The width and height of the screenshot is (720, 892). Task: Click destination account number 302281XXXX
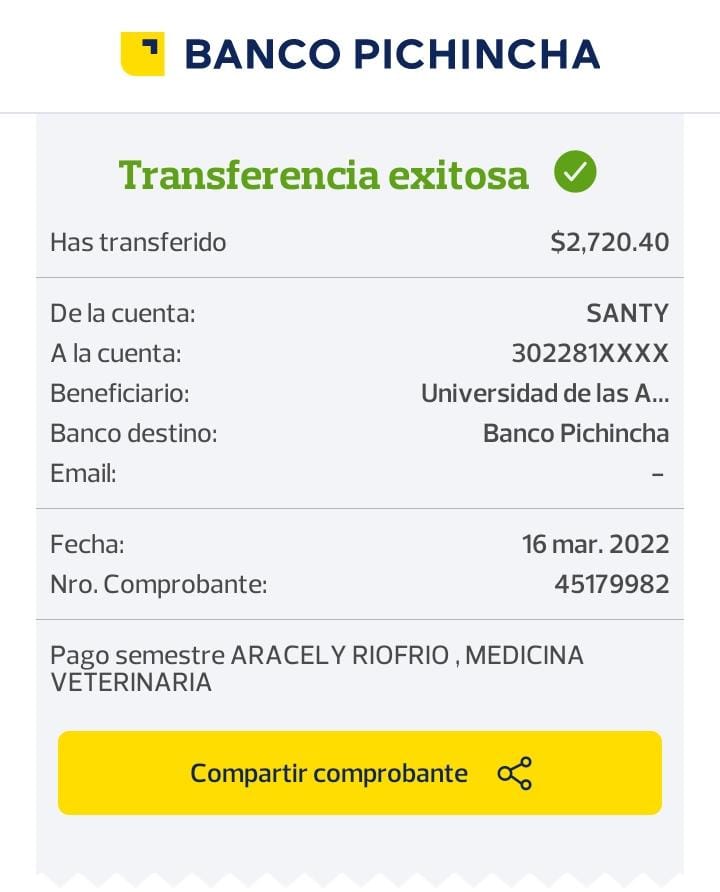[x=590, y=353]
